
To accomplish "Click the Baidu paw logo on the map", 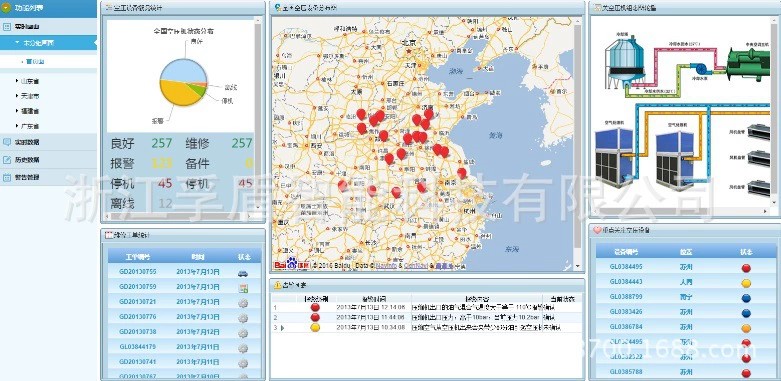I will tap(292, 262).
